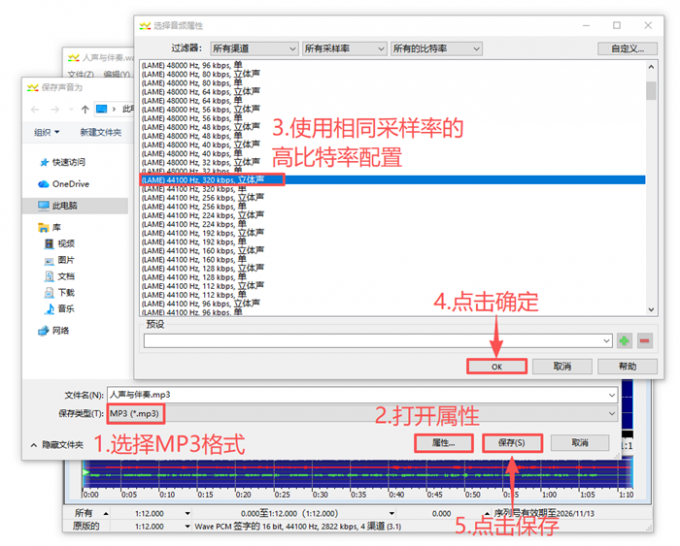
Task: Open the 图片 library
Action: tap(60, 260)
